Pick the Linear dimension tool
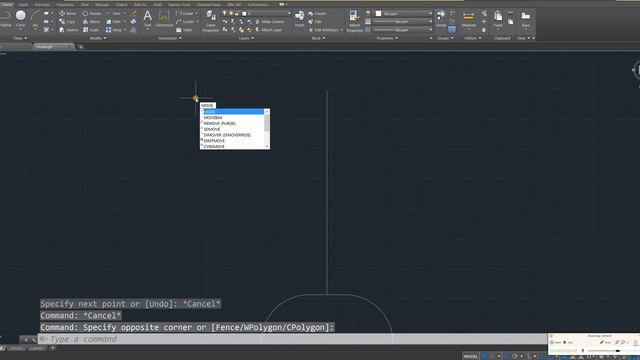Viewport: 640px width, 360px height. [x=184, y=13]
